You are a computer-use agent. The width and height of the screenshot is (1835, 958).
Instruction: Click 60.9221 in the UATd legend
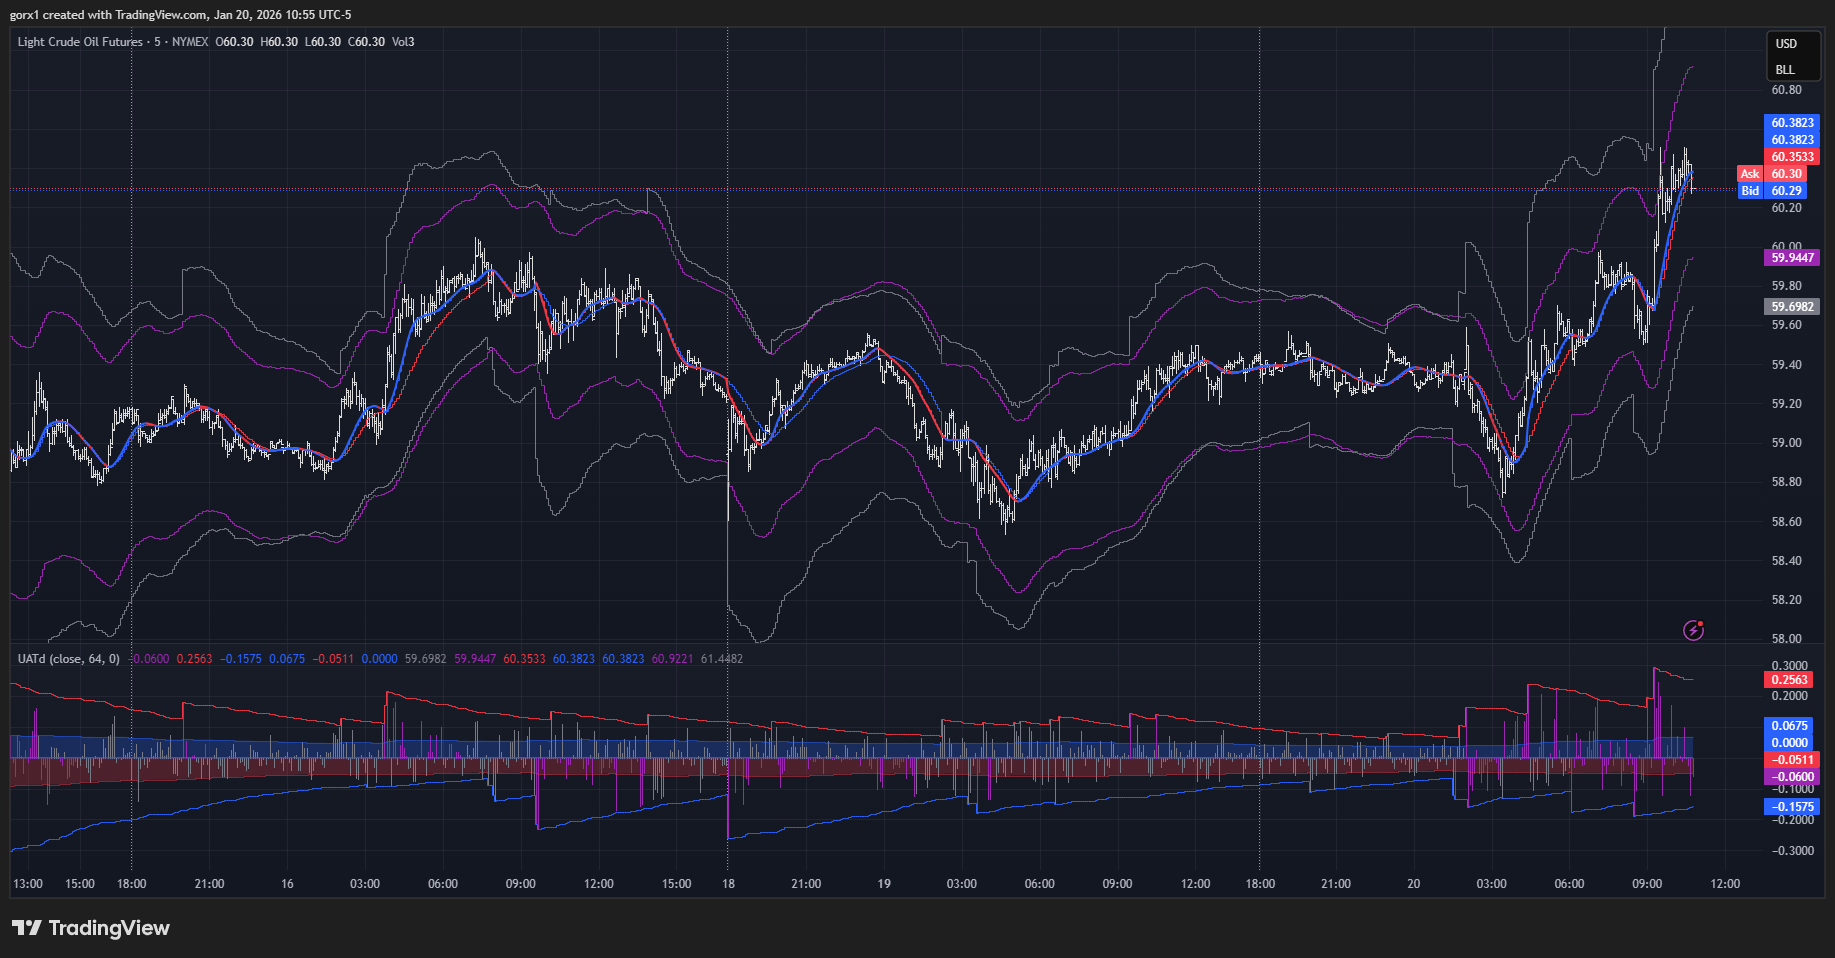point(672,659)
